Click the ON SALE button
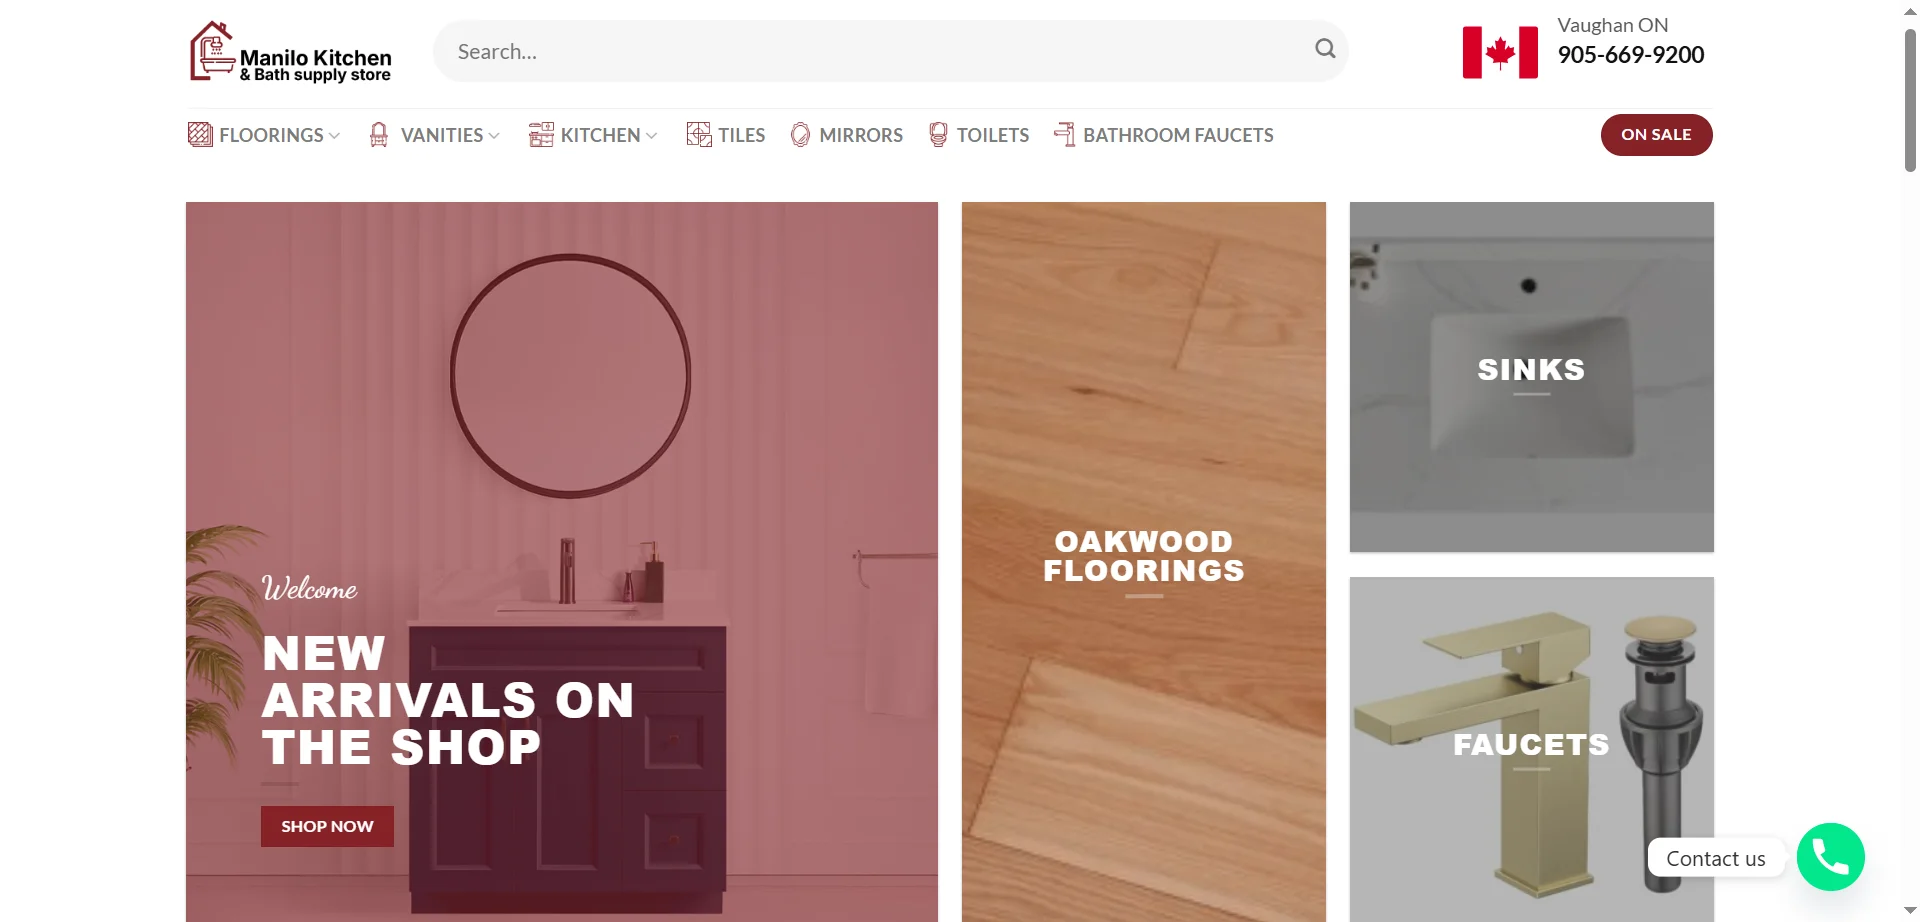The height and width of the screenshot is (922, 1920). 1656,135
